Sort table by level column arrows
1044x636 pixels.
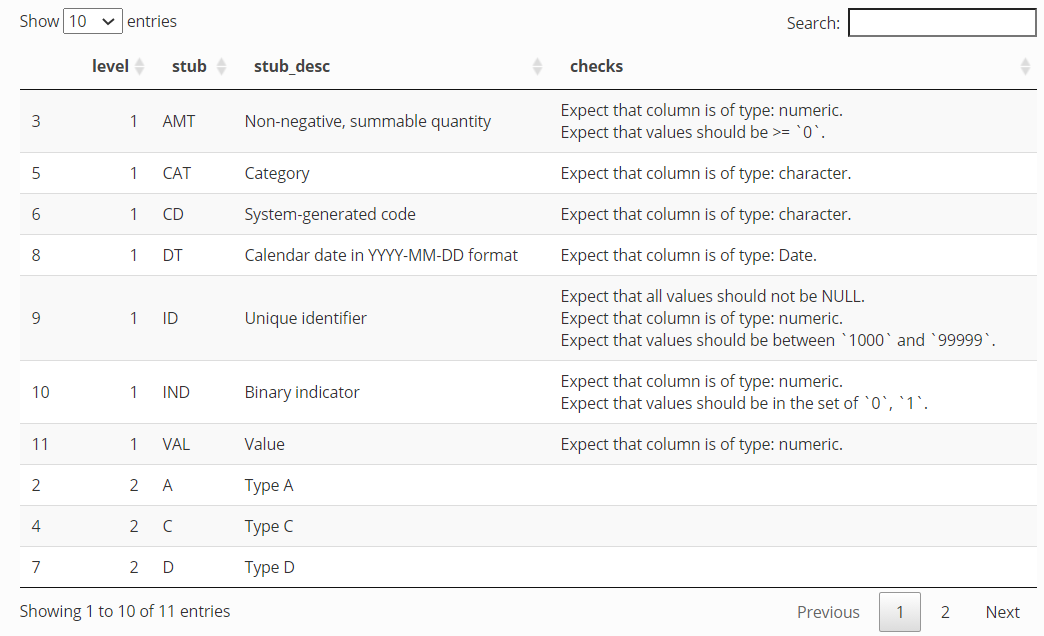coord(139,67)
